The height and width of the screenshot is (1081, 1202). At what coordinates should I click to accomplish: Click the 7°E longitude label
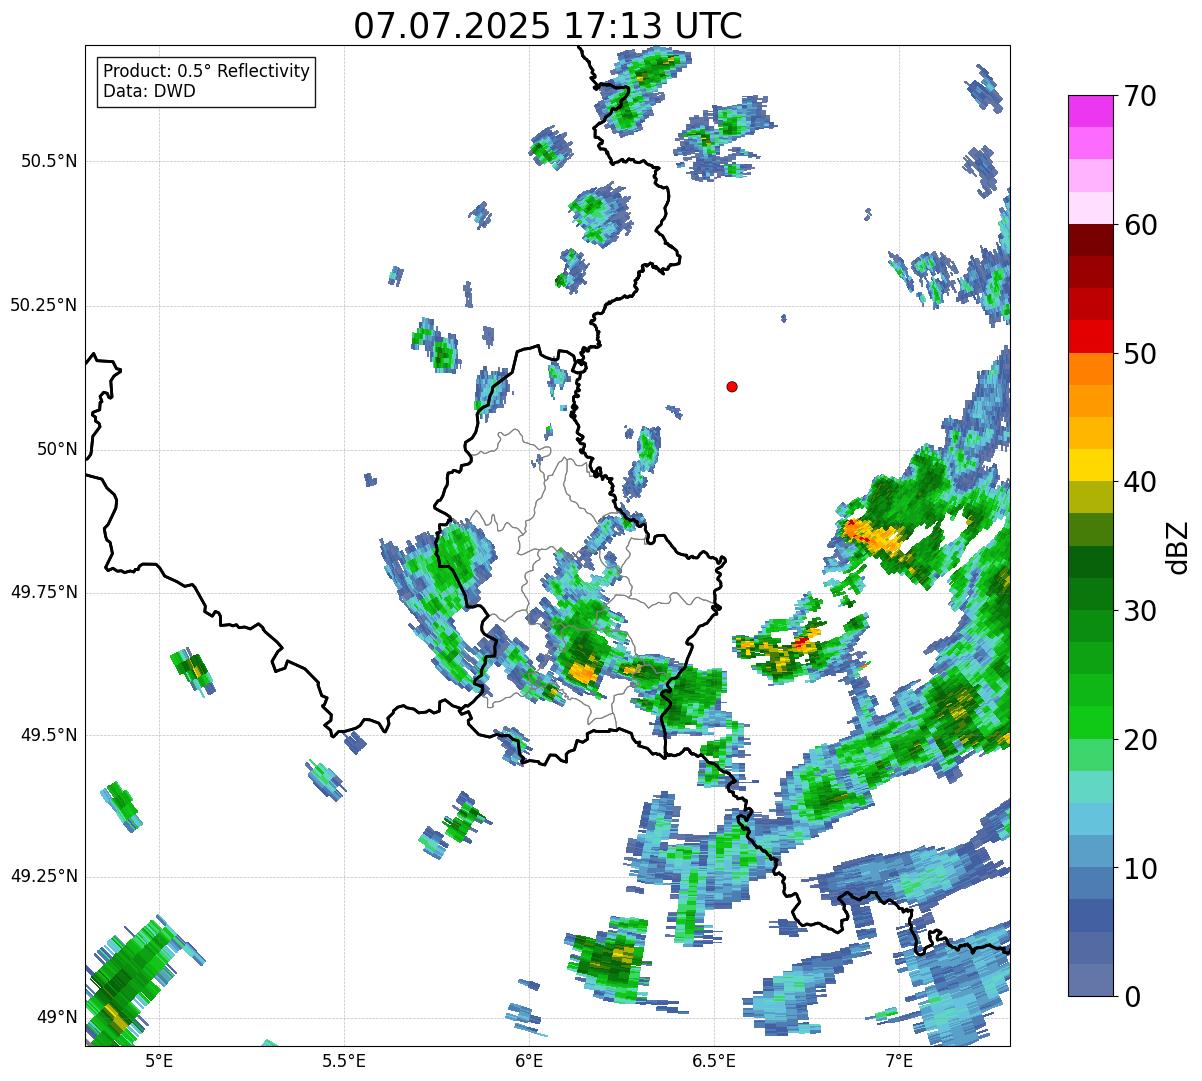point(899,1060)
